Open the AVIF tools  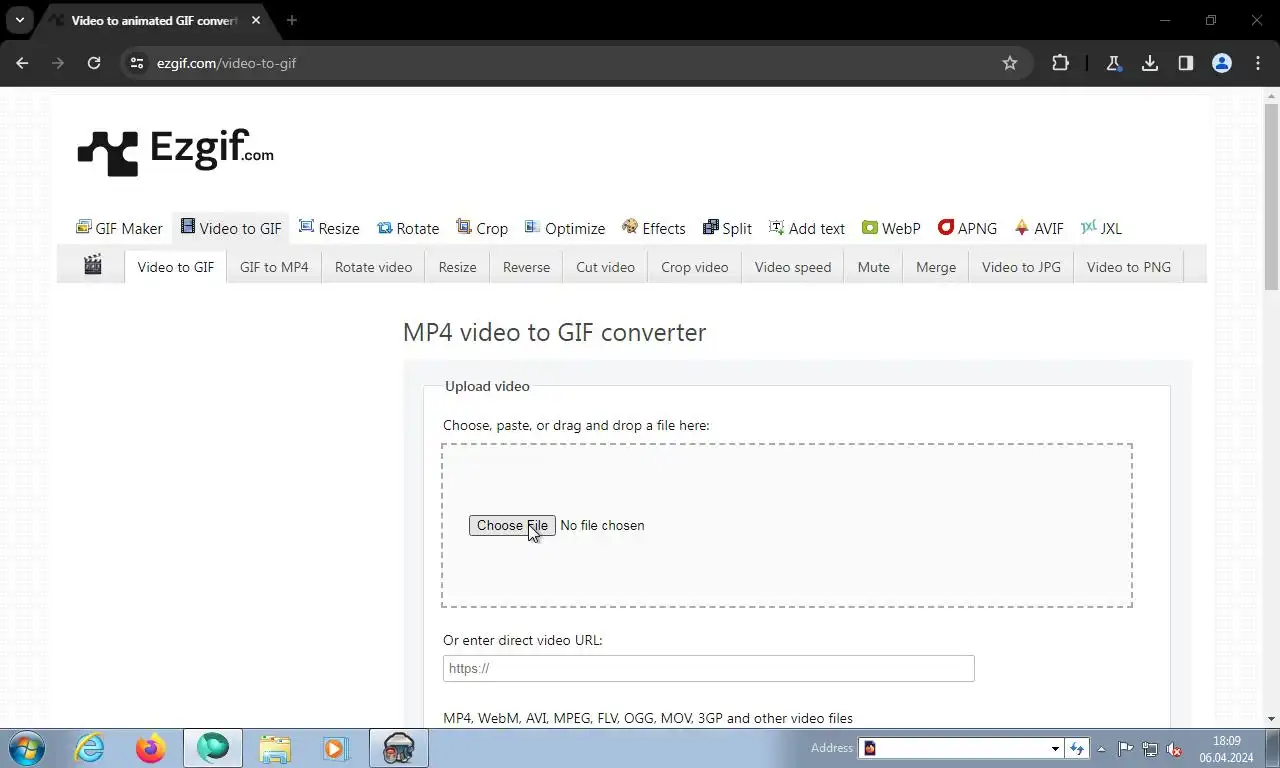click(x=1039, y=228)
